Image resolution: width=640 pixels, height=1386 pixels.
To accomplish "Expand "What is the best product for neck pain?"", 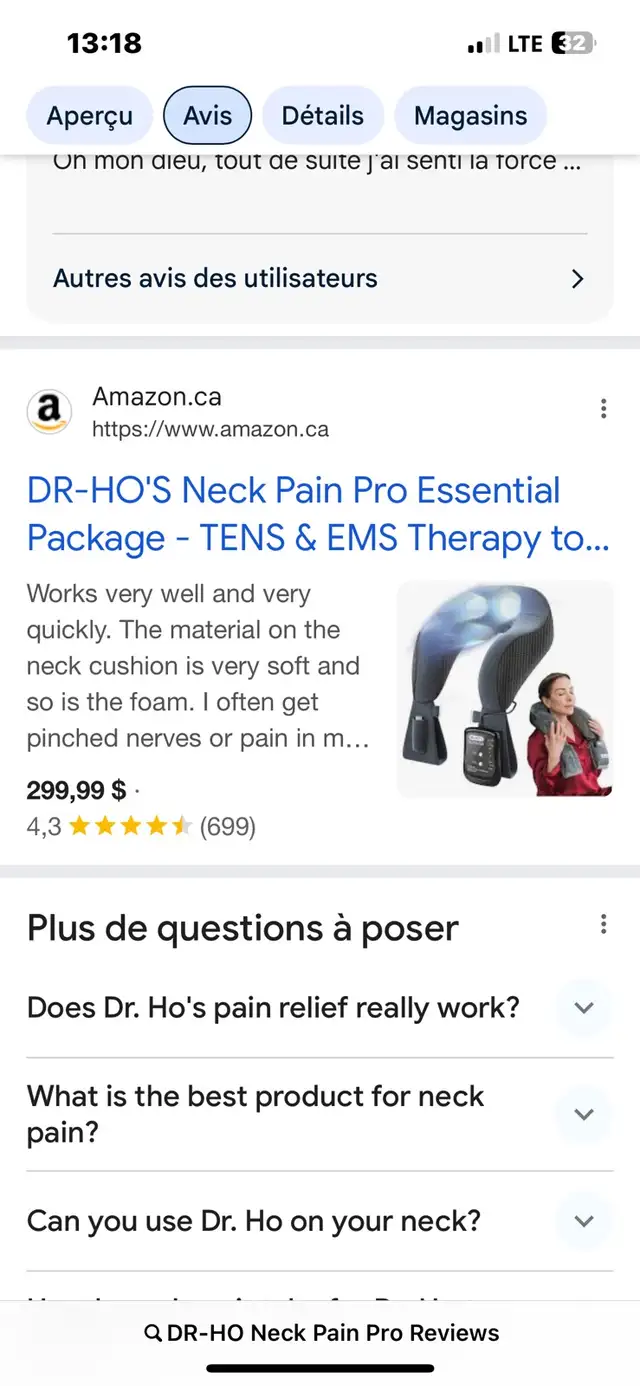I will pos(320,1114).
